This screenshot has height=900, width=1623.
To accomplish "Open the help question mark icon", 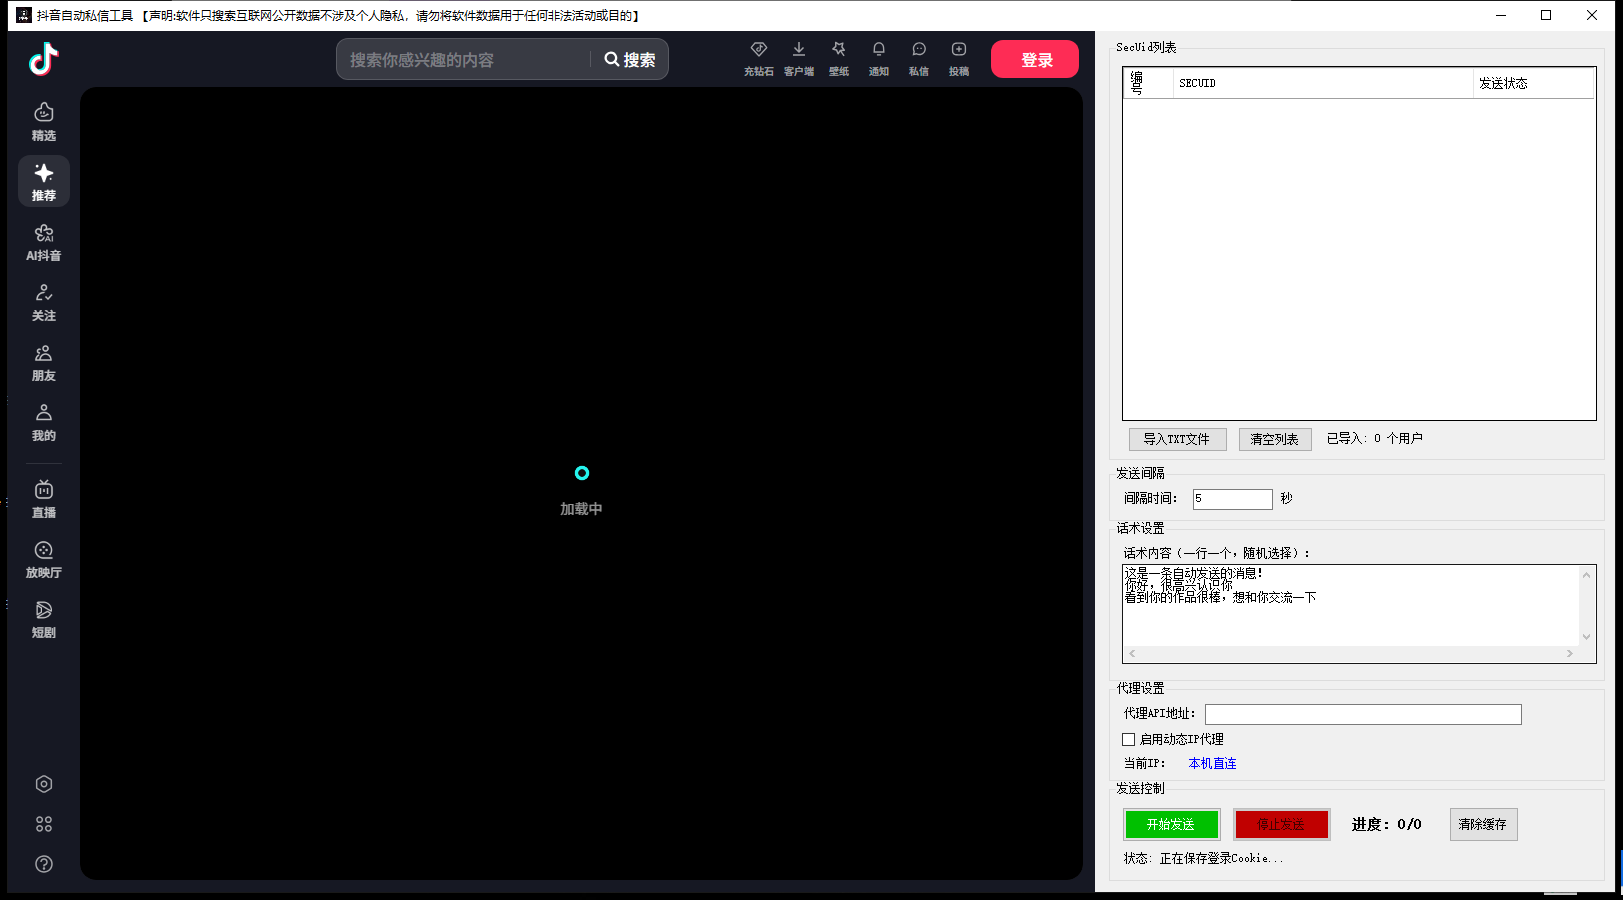I will tap(43, 864).
